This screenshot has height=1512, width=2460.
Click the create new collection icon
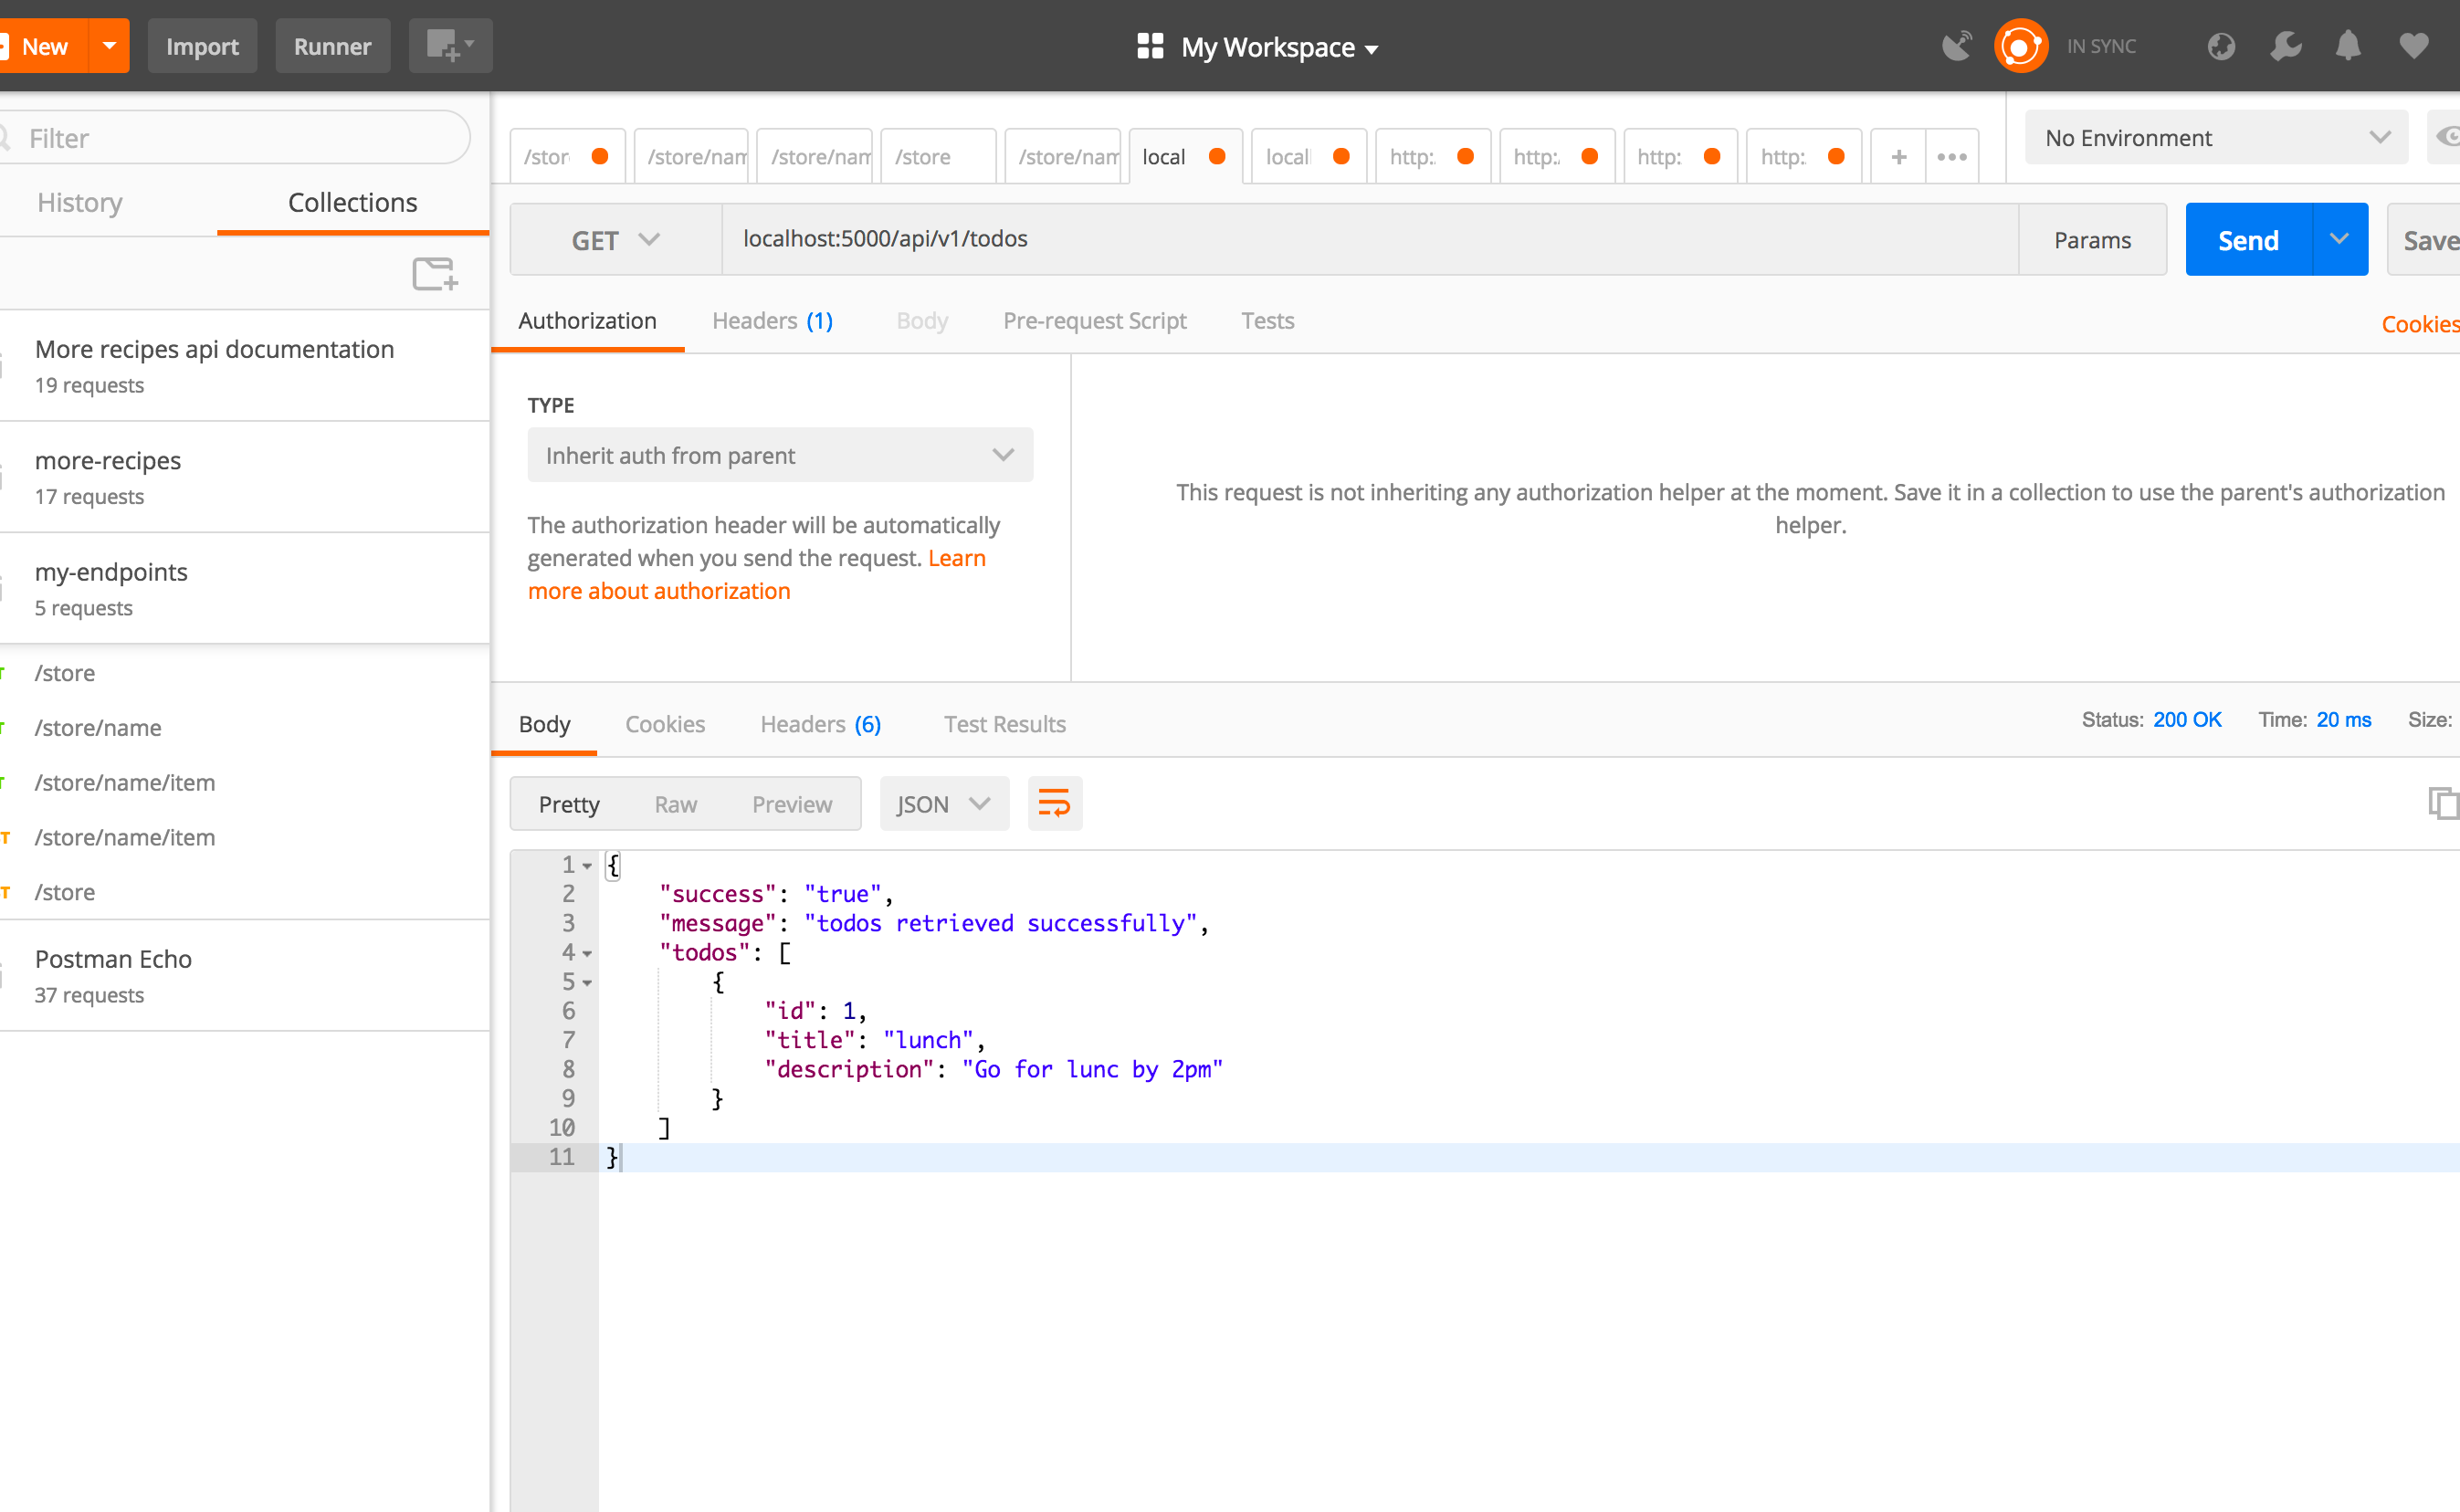click(435, 274)
